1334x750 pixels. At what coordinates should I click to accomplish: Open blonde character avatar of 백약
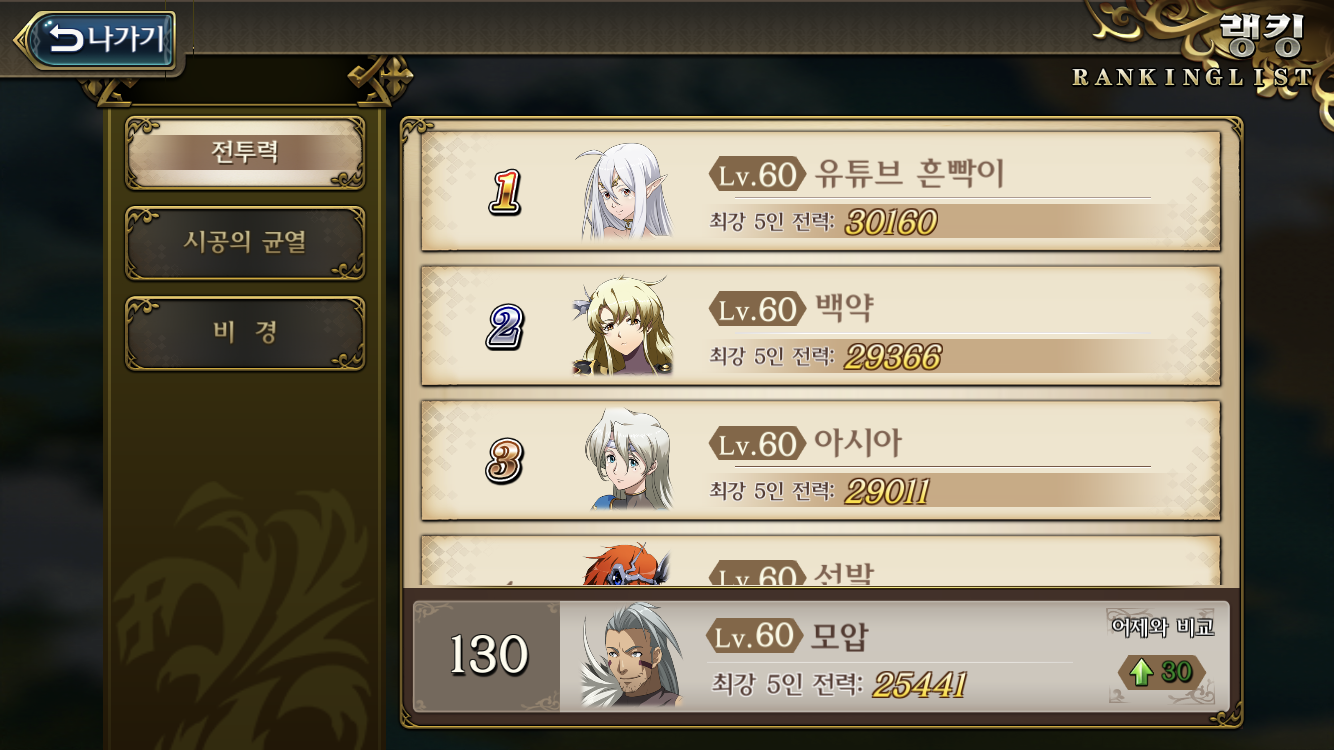point(623,326)
